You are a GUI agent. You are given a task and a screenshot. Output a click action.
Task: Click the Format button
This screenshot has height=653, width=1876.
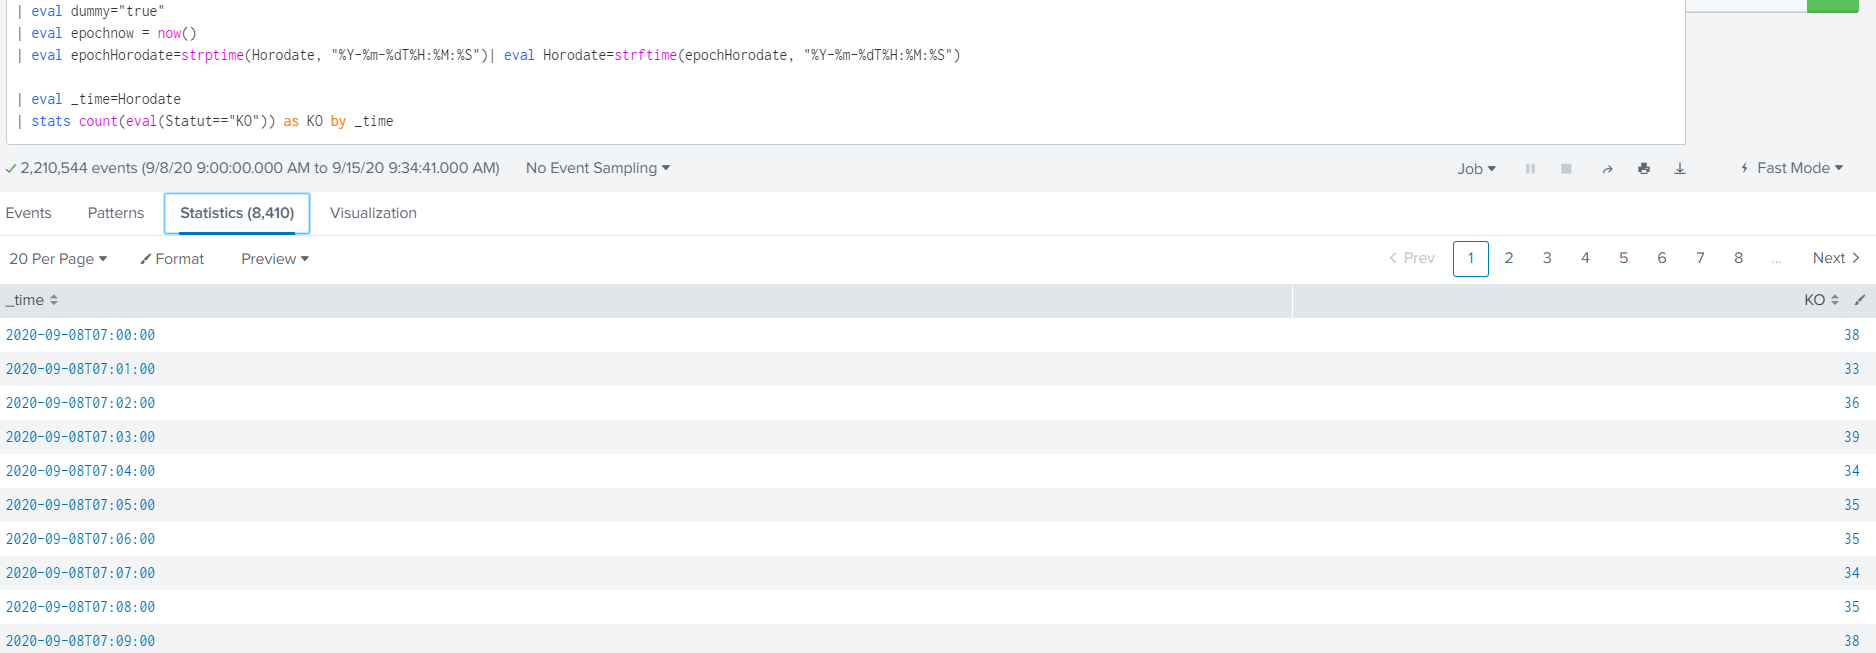click(172, 259)
